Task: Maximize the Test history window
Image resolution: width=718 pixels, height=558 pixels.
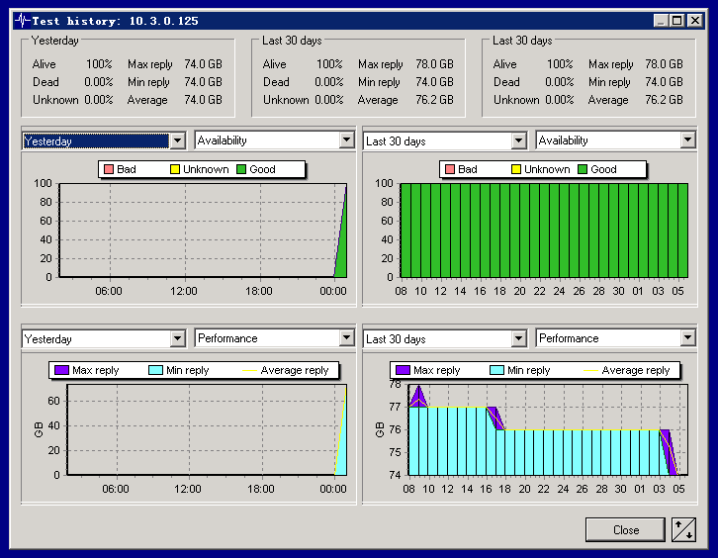Action: 677,21
